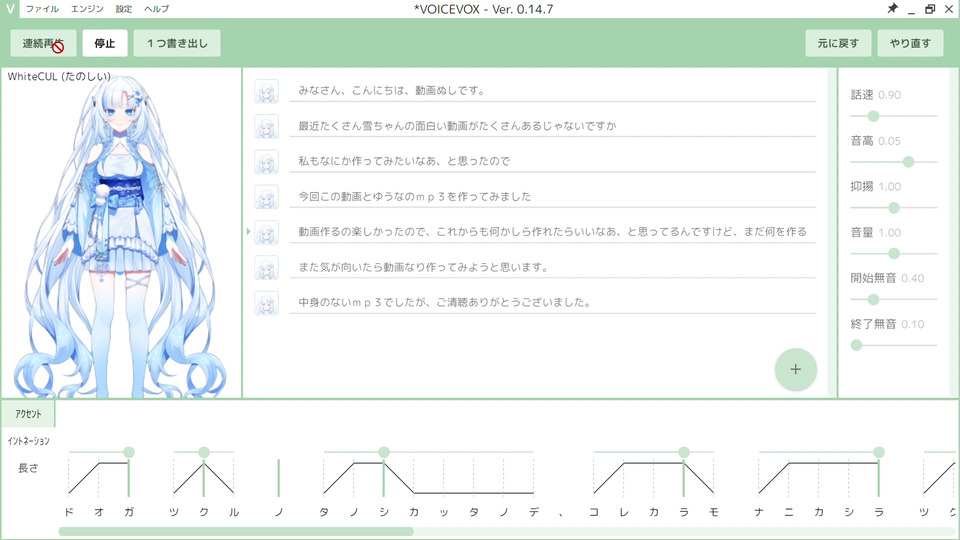Add a new text line with plus button
Image resolution: width=960 pixels, height=540 pixels.
tap(795, 369)
